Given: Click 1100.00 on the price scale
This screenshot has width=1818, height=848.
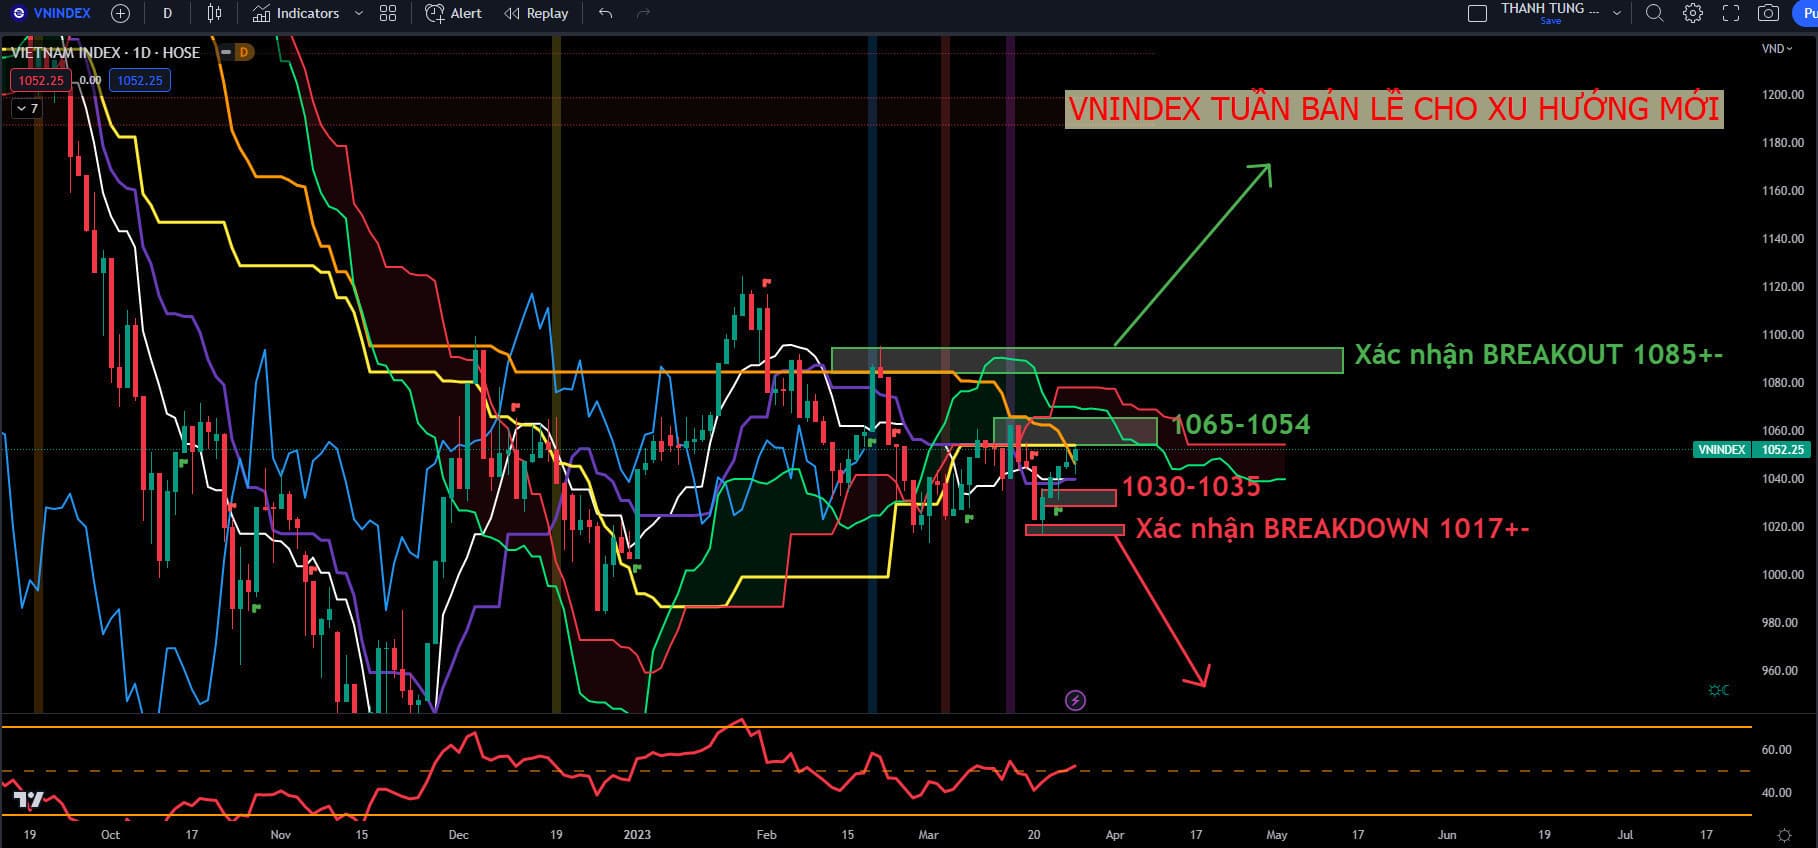Looking at the screenshot, I should pos(1783,335).
